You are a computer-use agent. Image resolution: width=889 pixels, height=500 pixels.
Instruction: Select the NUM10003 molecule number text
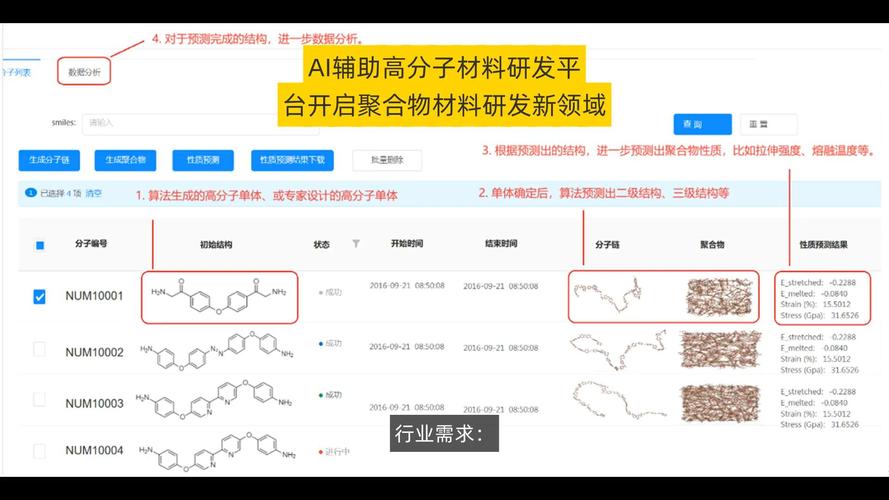(94, 404)
